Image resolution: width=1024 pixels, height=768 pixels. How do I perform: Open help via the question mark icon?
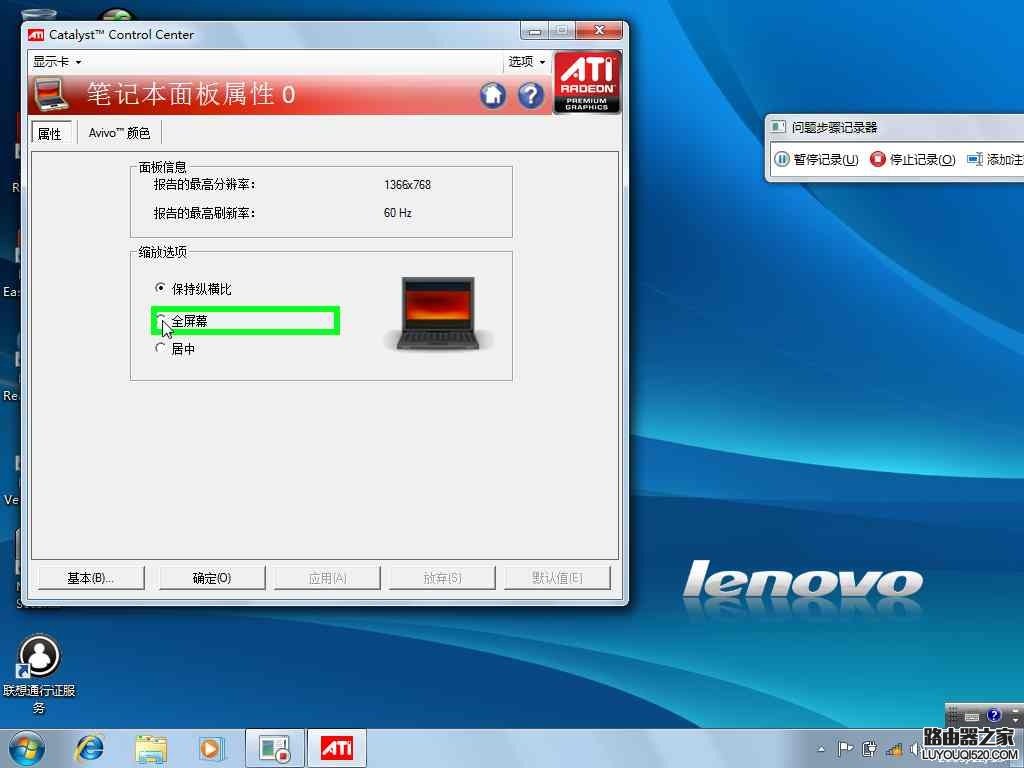tap(530, 96)
